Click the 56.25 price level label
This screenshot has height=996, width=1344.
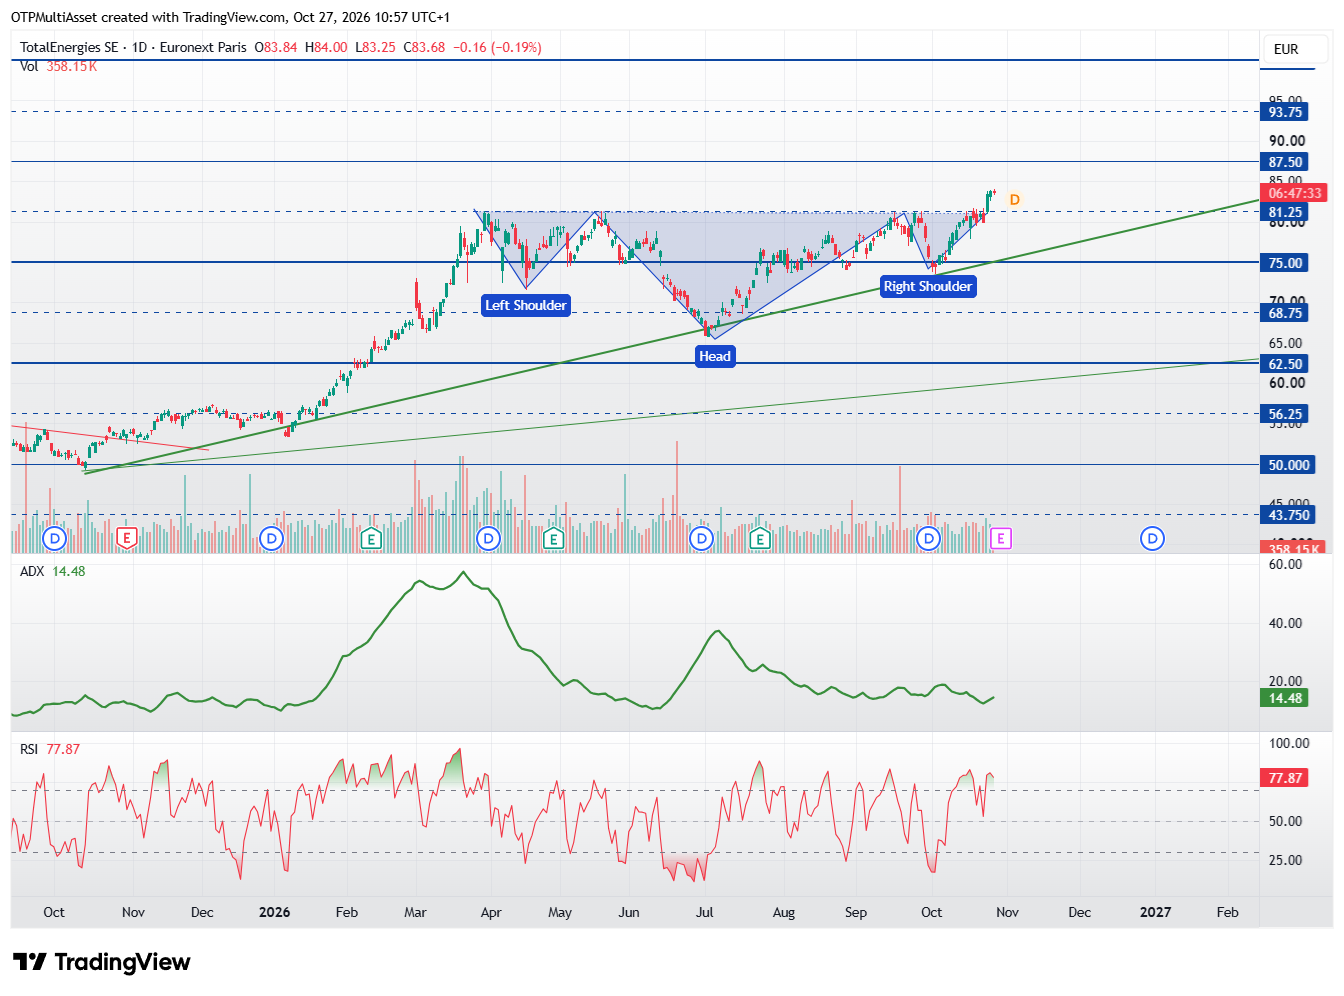1286,414
